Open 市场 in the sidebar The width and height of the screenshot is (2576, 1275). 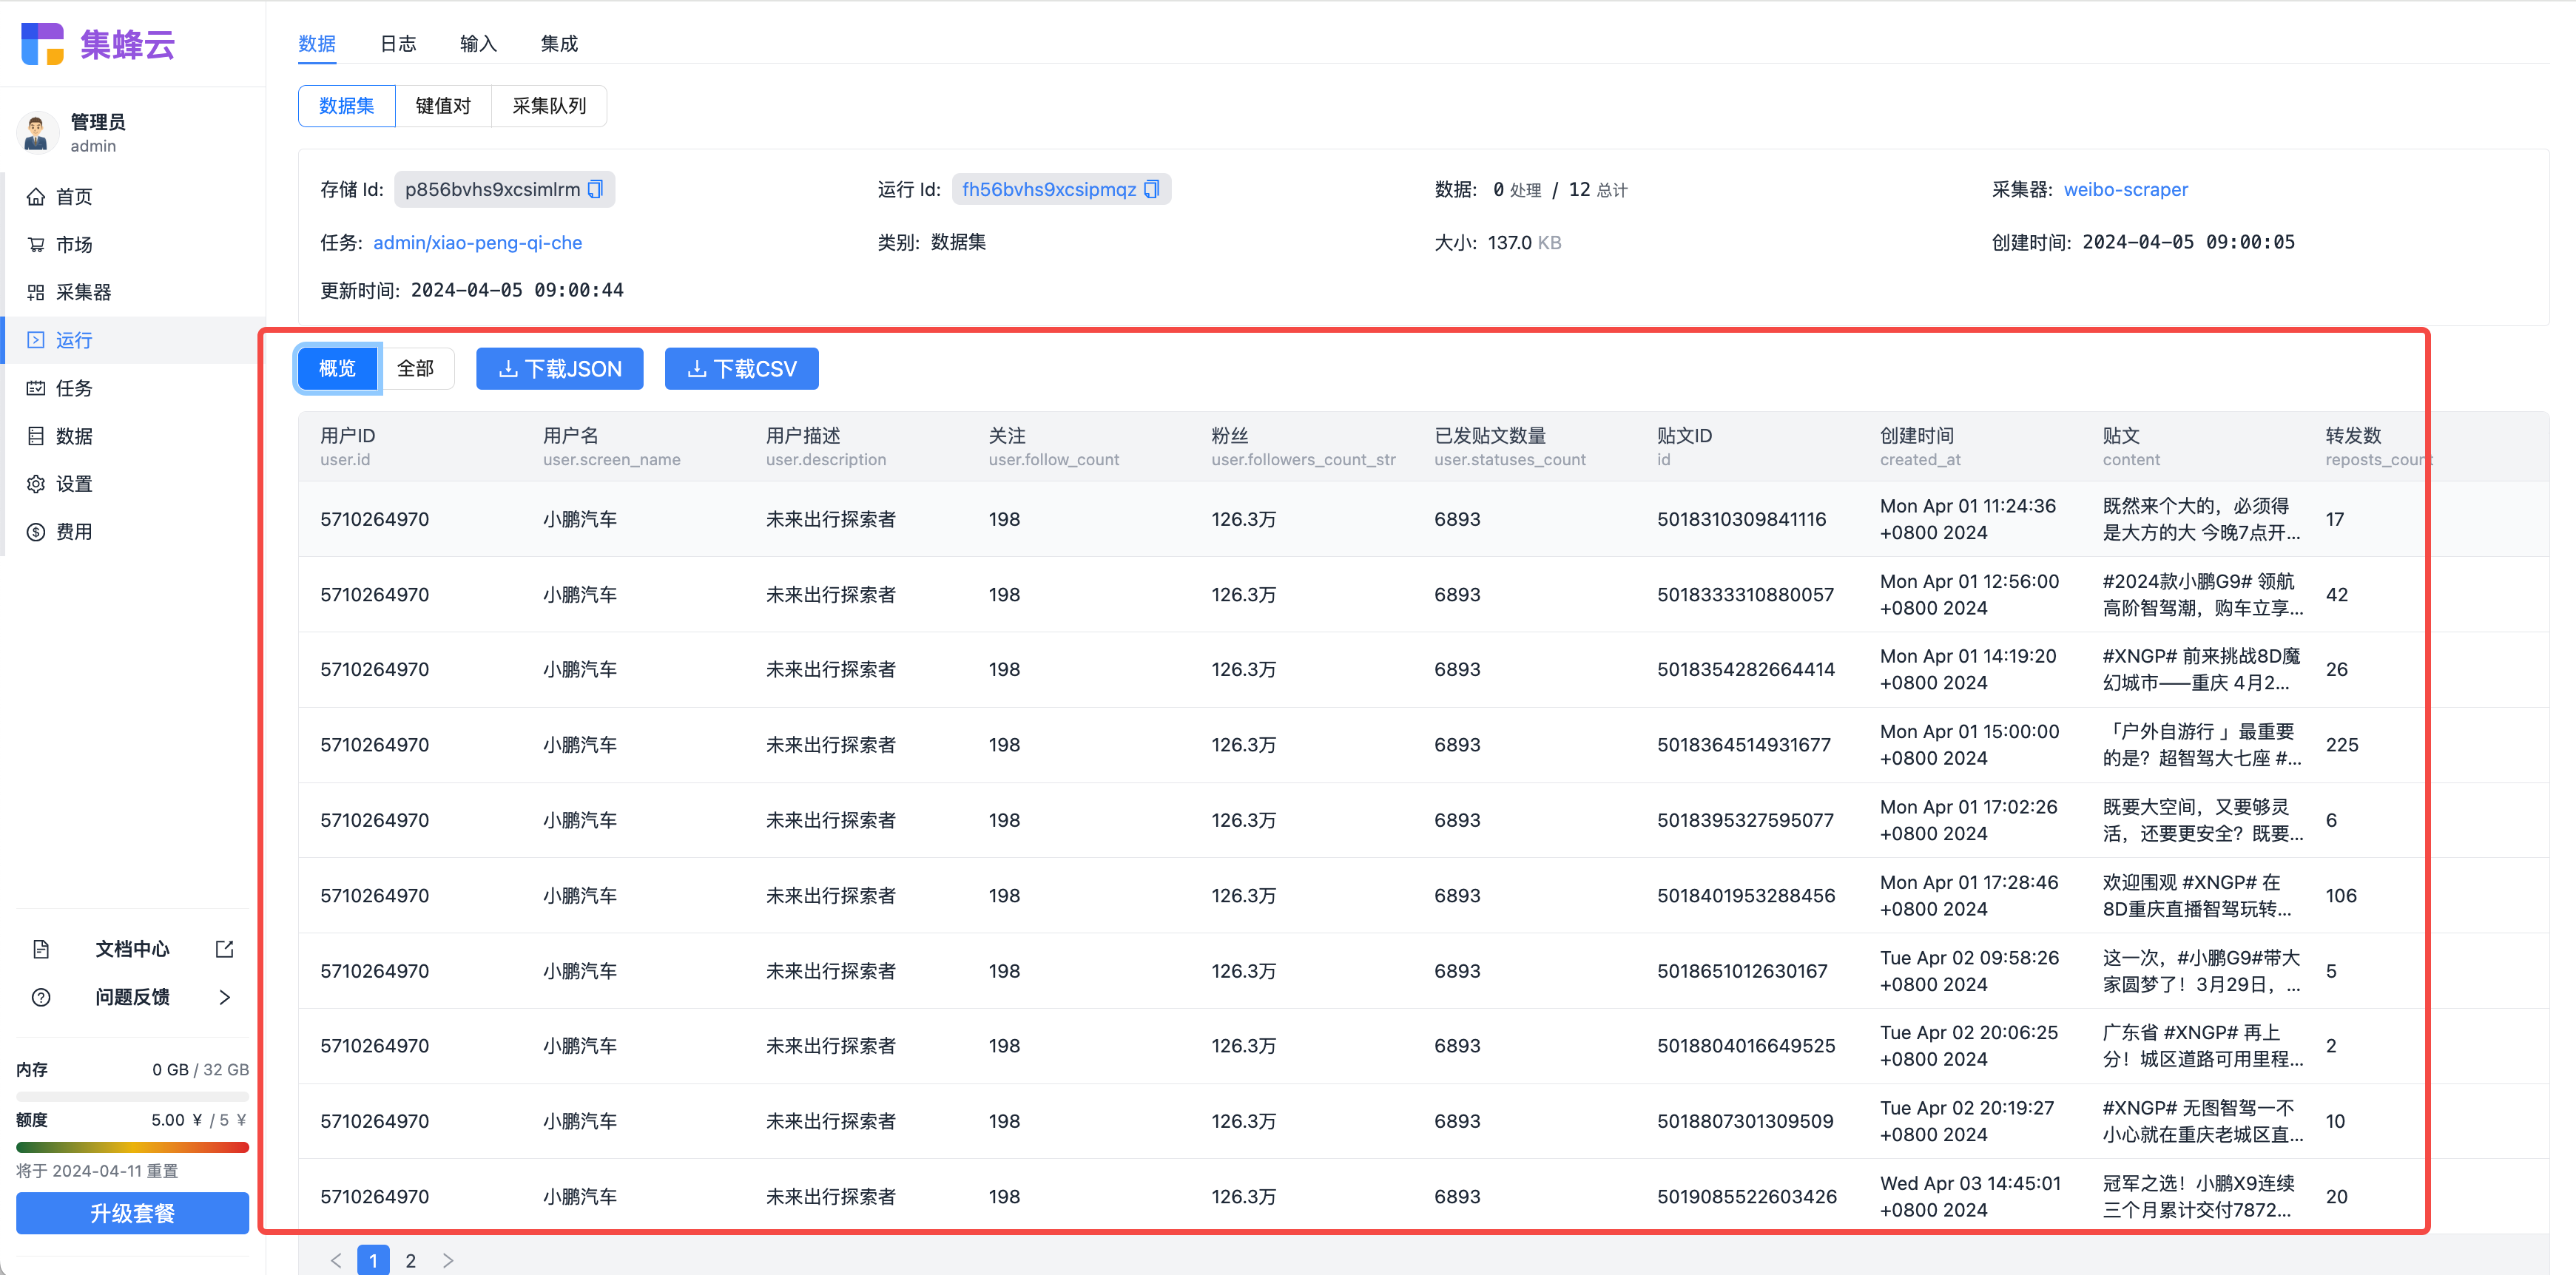pyautogui.click(x=134, y=245)
